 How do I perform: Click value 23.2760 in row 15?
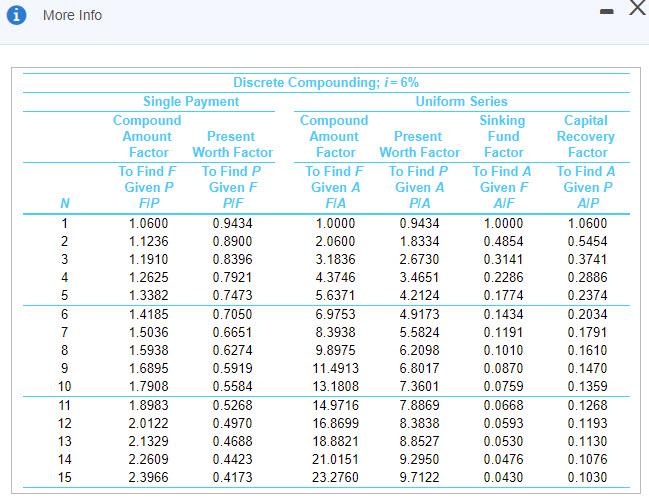pyautogui.click(x=336, y=478)
